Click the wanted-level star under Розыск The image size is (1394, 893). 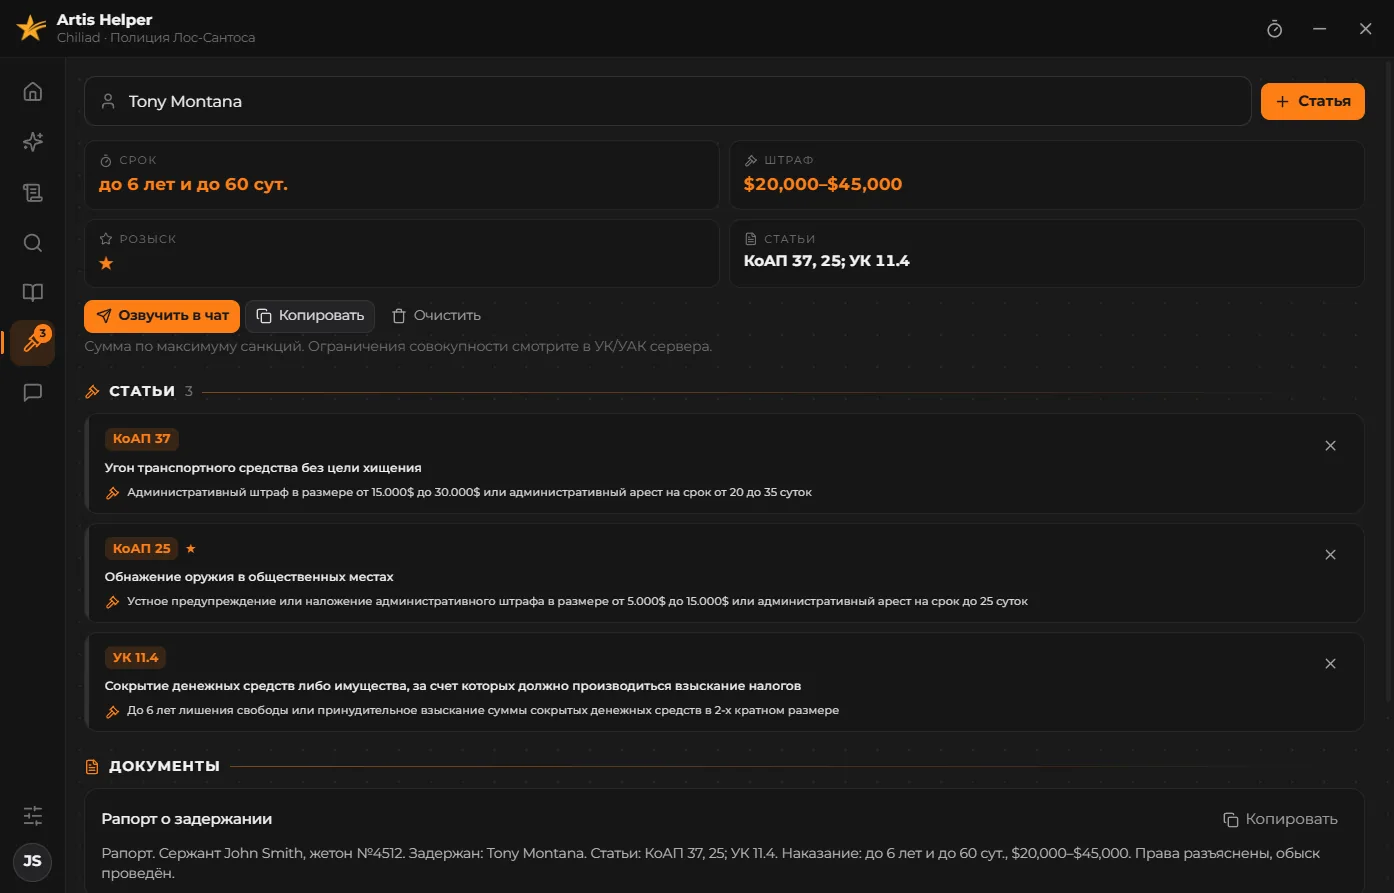[106, 263]
